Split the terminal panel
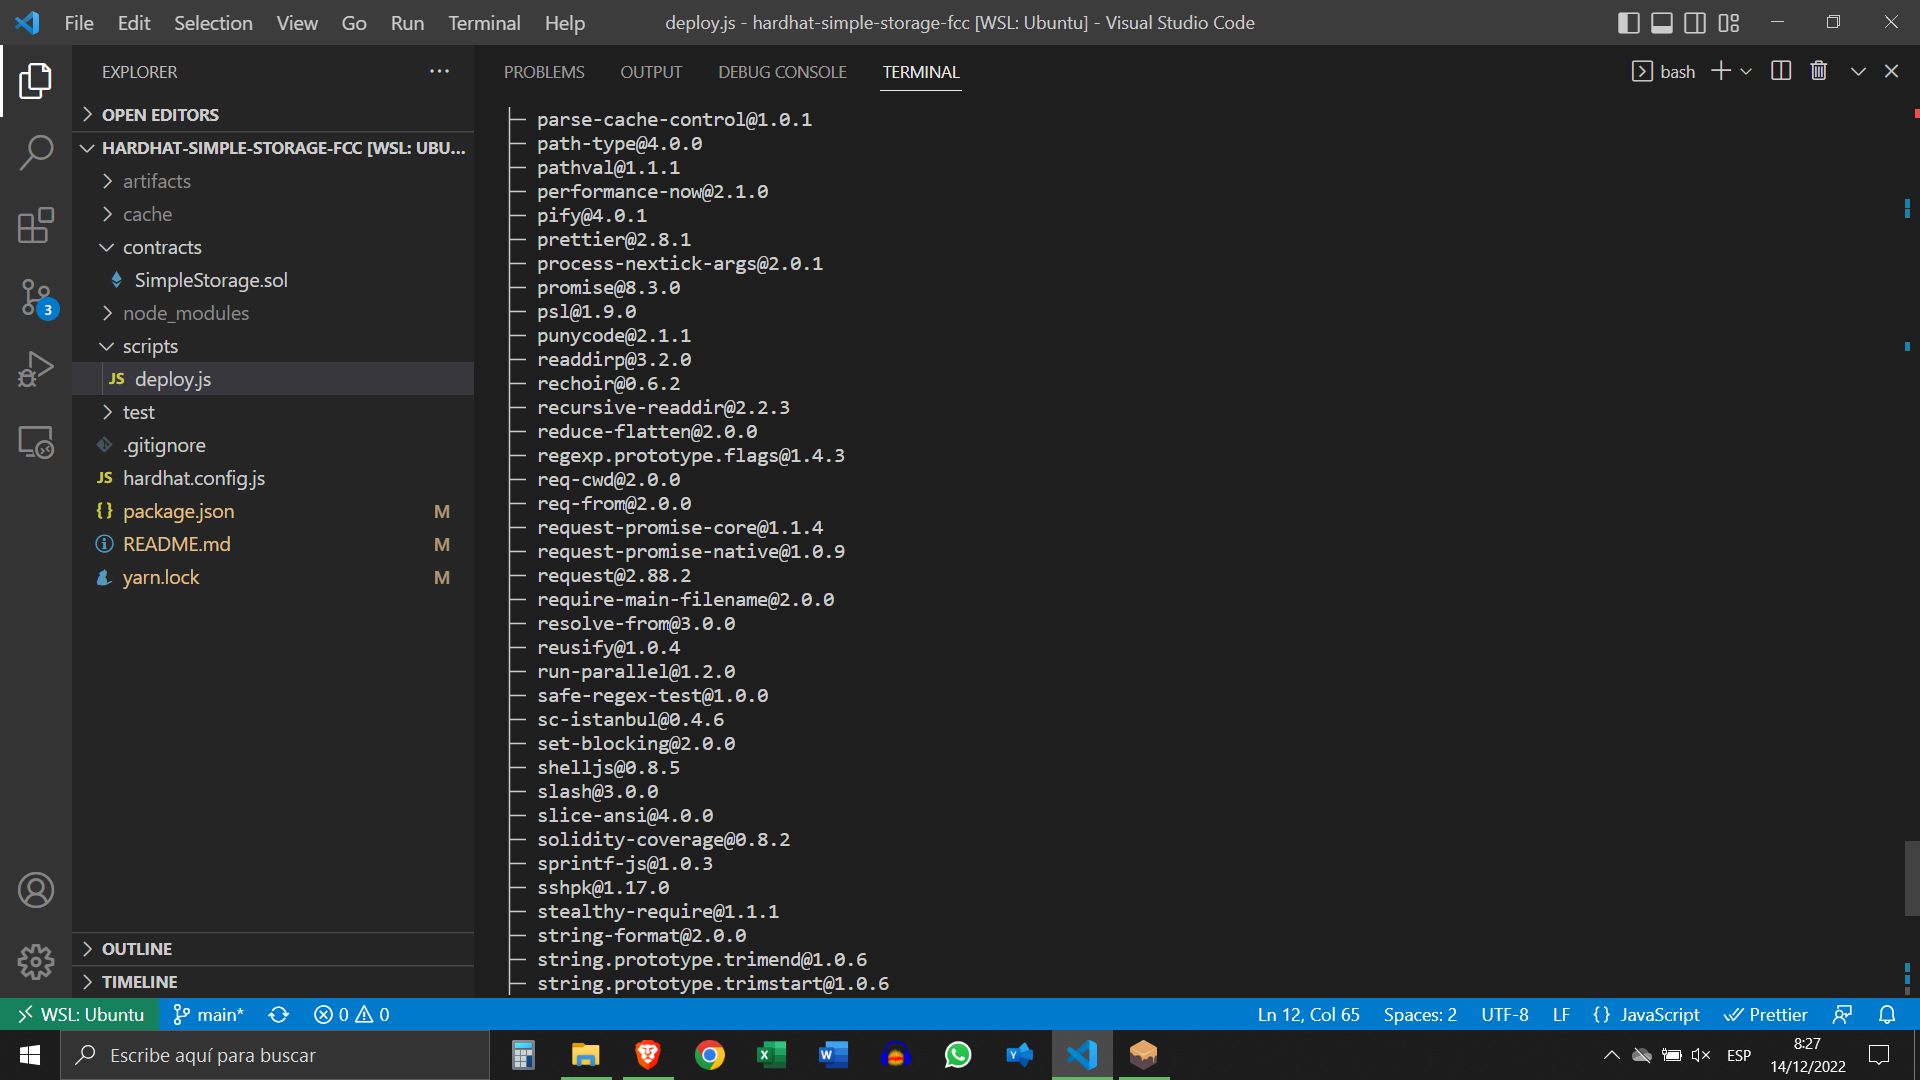Viewport: 1920px width, 1080px height. [x=1781, y=70]
